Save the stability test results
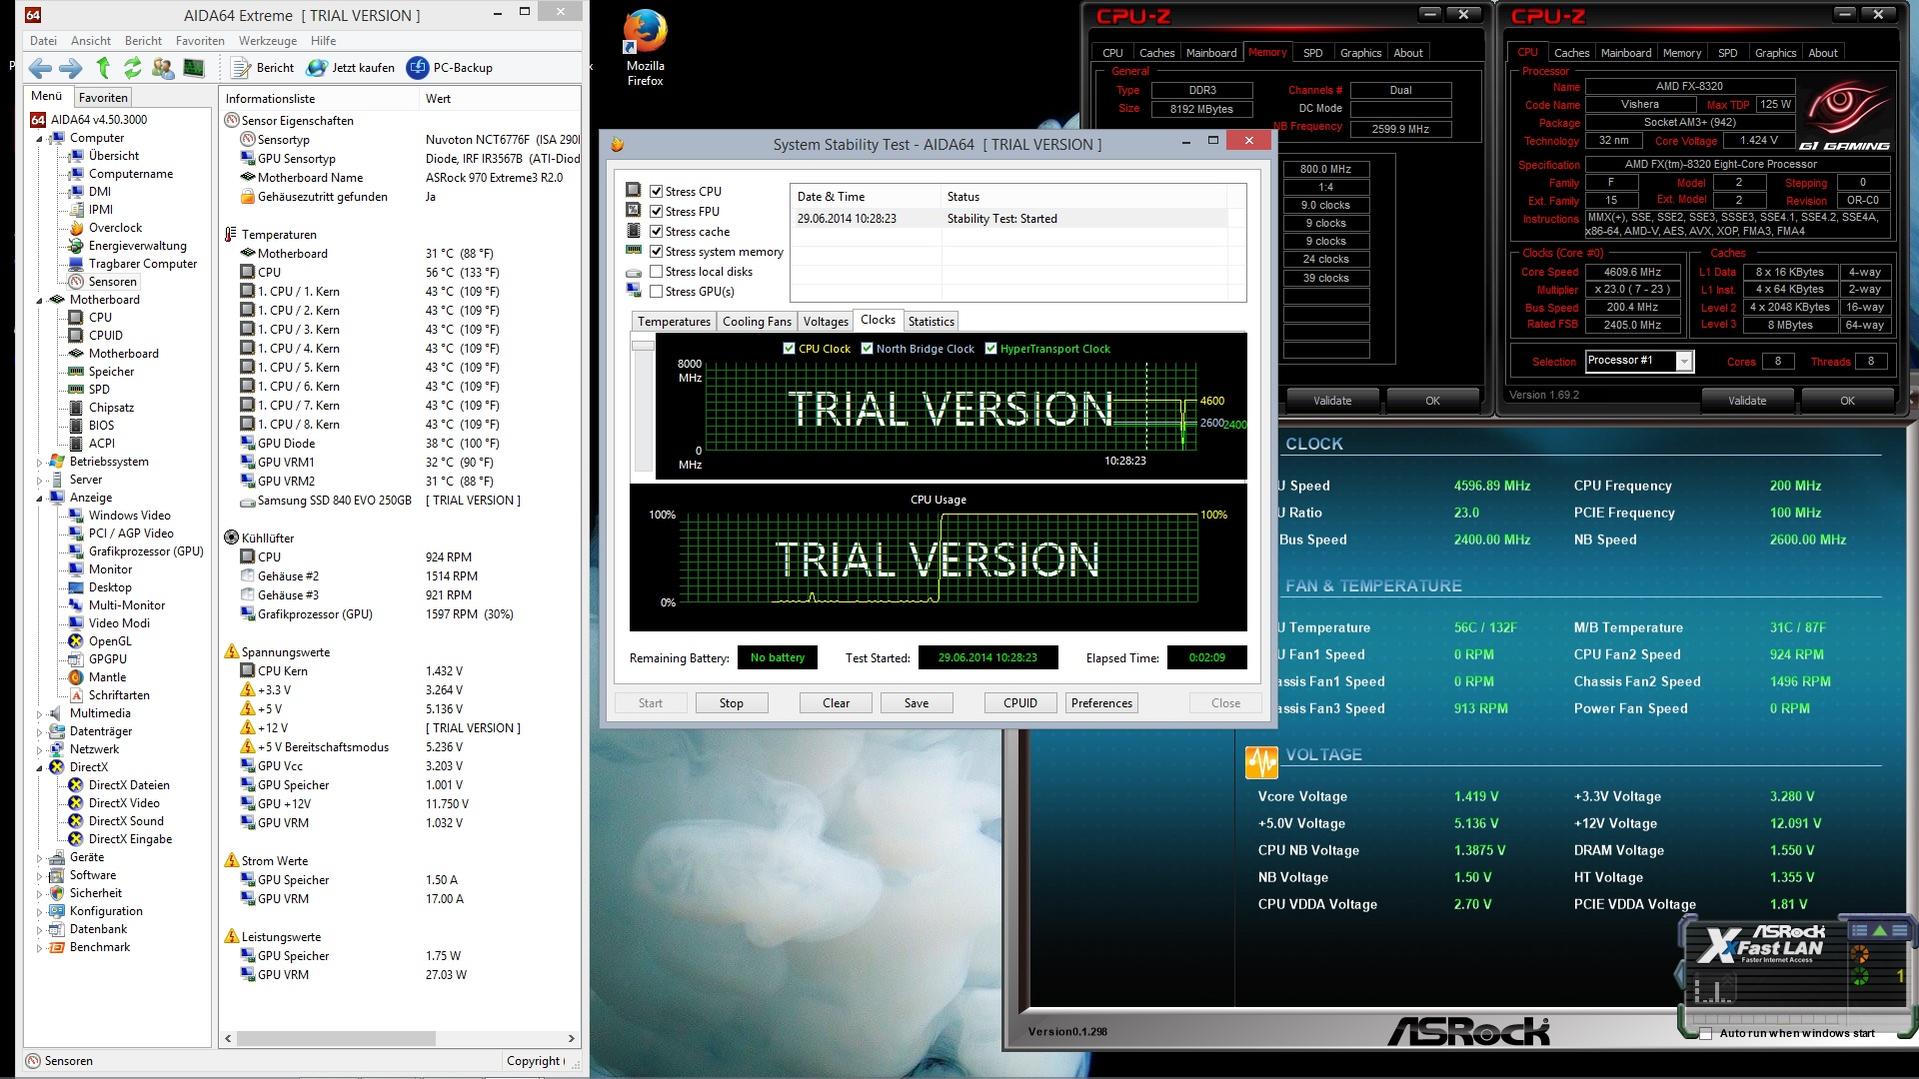The width and height of the screenshot is (1919, 1079). pos(917,703)
